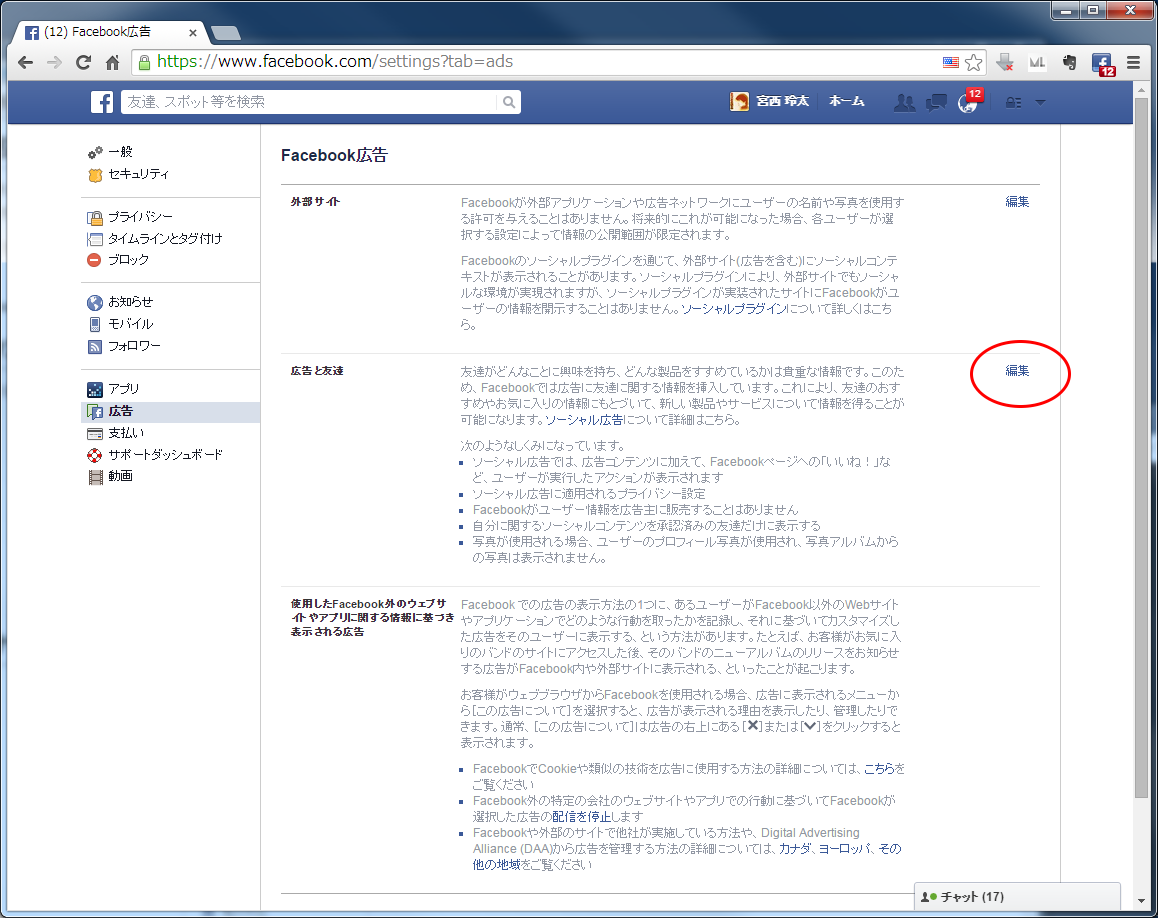Viewport: 1158px width, 918px height.
Task: Open the privacy shortcuts lock icon
Action: [1013, 102]
